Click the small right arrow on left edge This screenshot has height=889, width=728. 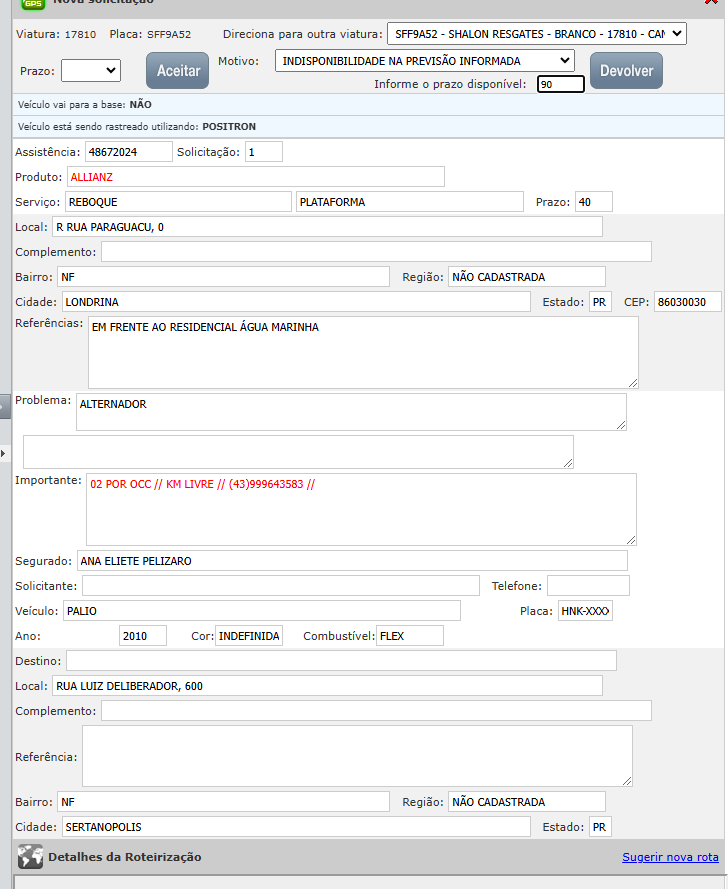tap(3, 453)
